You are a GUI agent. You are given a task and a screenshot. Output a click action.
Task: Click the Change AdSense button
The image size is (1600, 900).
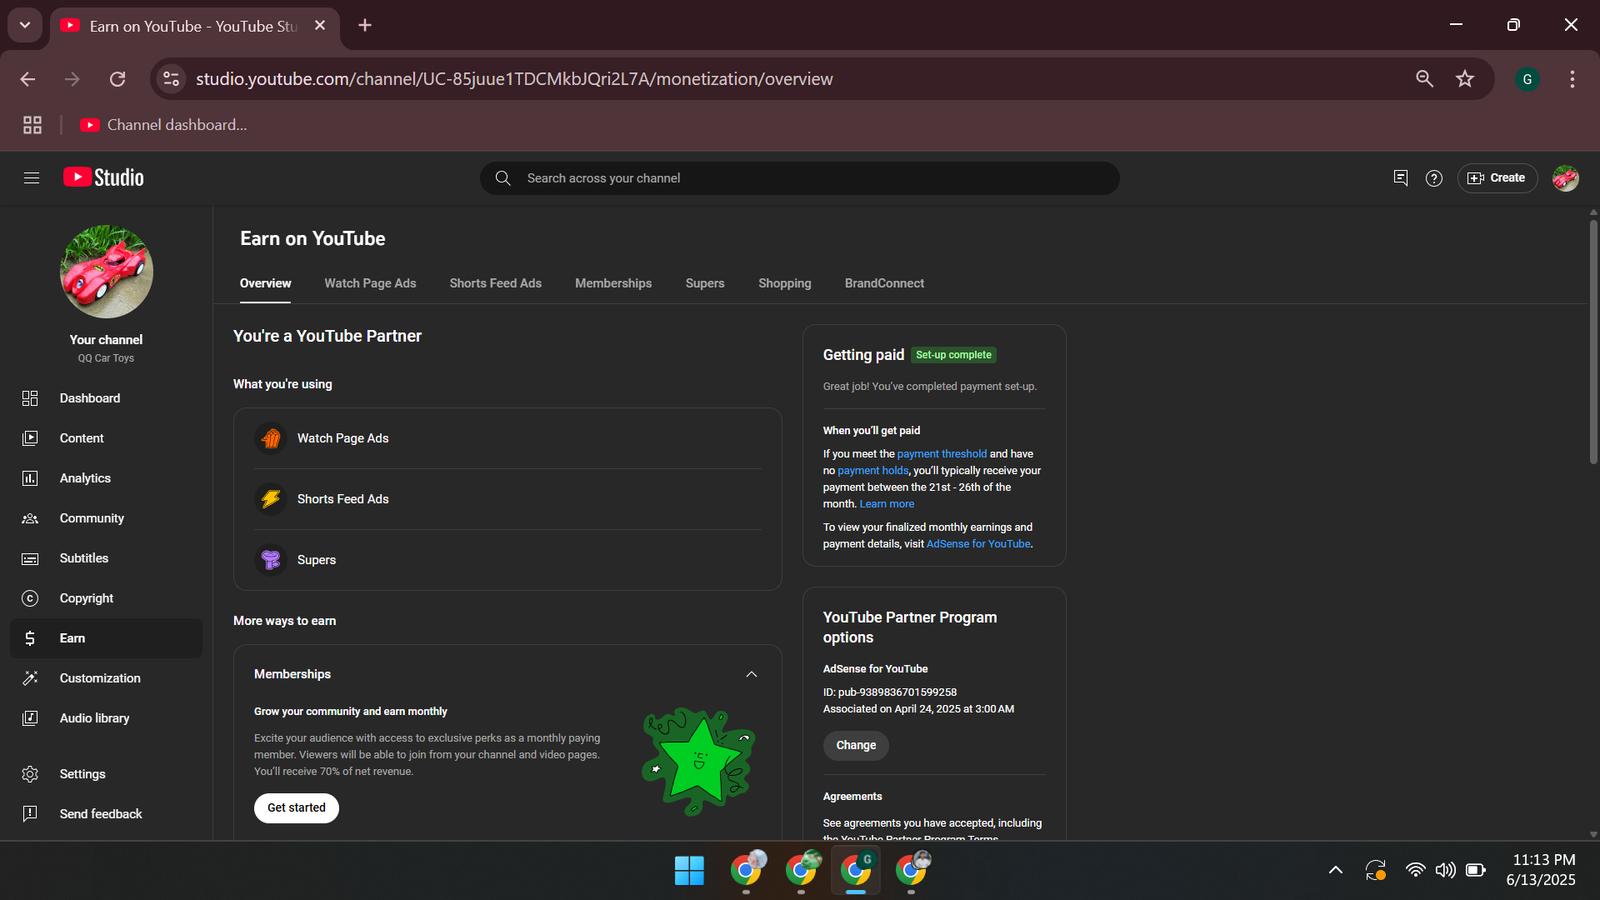[856, 745]
